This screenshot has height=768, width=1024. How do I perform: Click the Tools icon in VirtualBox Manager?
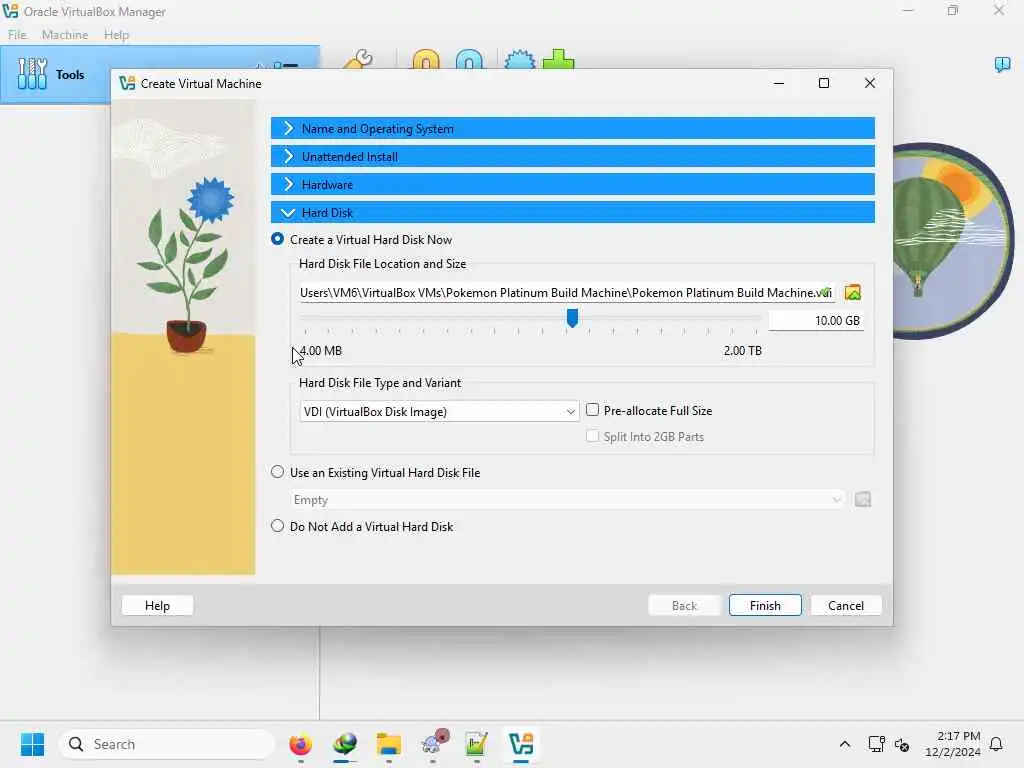(32, 74)
